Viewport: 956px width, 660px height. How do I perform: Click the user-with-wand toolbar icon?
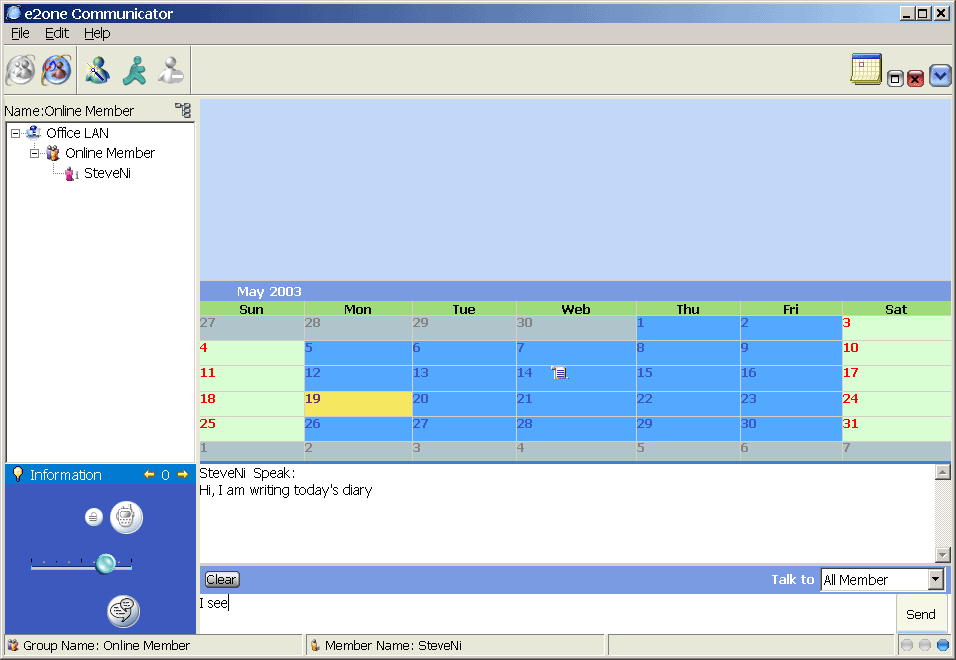point(97,70)
